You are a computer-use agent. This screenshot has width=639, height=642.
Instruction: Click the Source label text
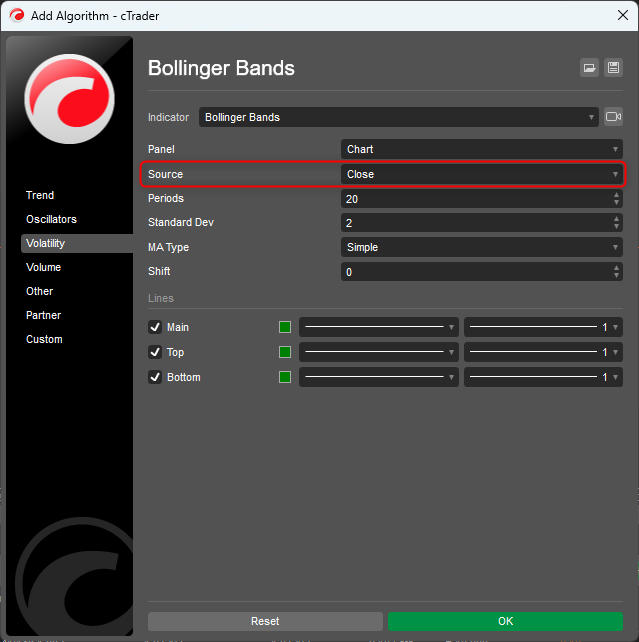pos(165,174)
